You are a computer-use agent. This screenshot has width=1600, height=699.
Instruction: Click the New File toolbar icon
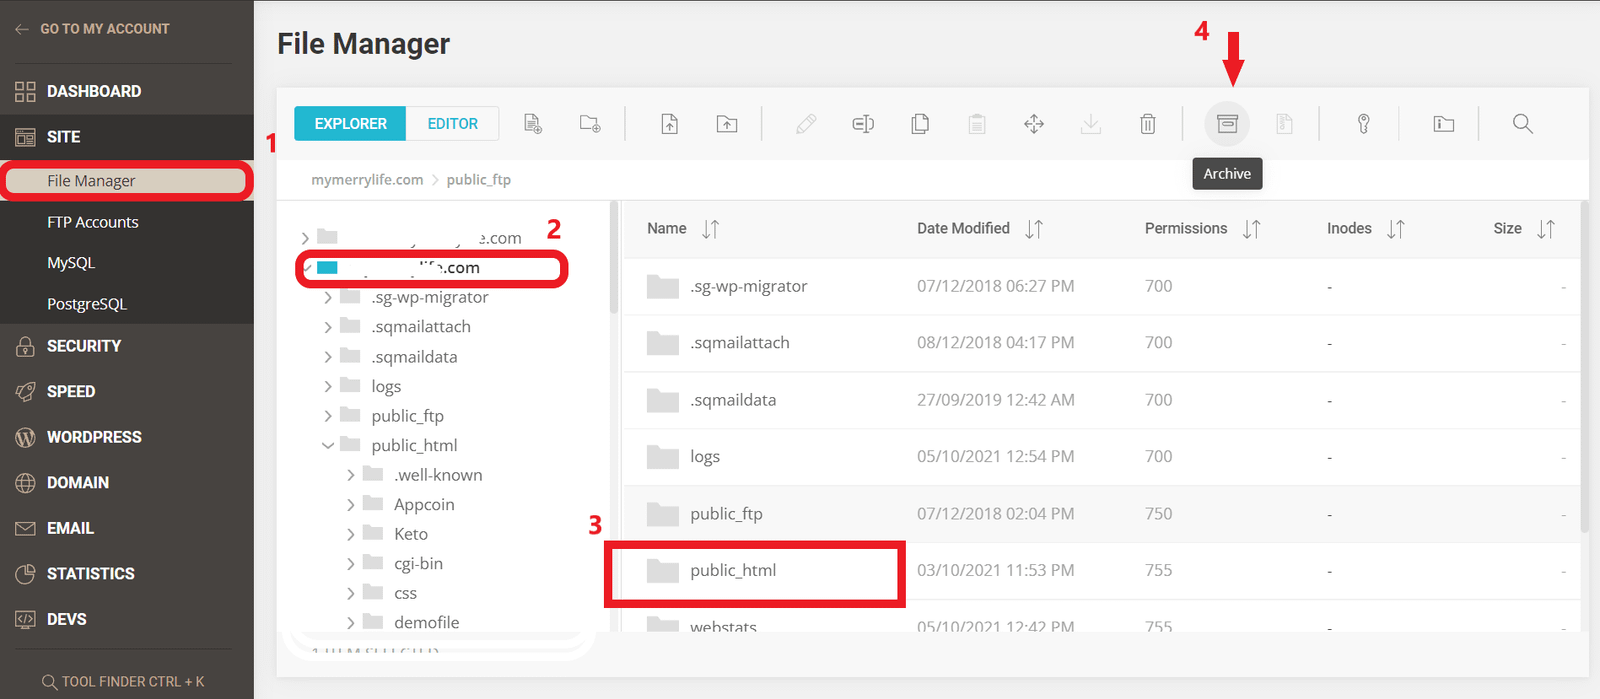pyautogui.click(x=533, y=124)
